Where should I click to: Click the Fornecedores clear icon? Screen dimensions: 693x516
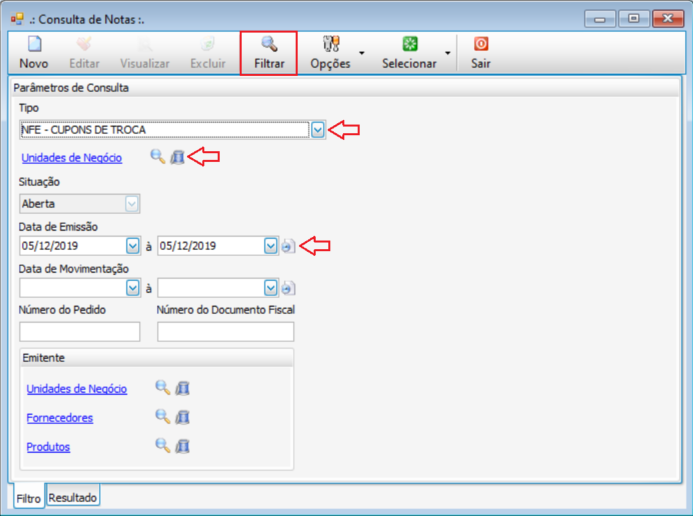tap(183, 417)
